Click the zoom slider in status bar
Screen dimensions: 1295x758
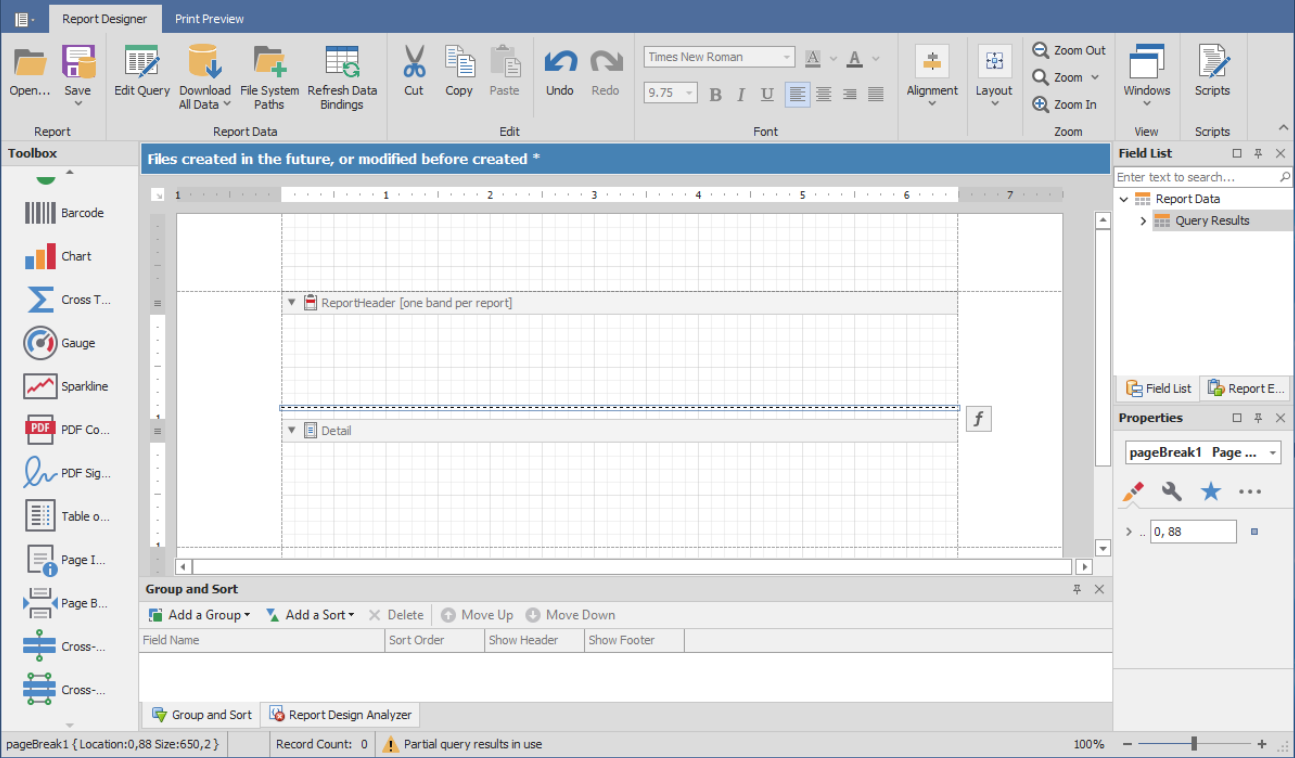tap(1193, 744)
